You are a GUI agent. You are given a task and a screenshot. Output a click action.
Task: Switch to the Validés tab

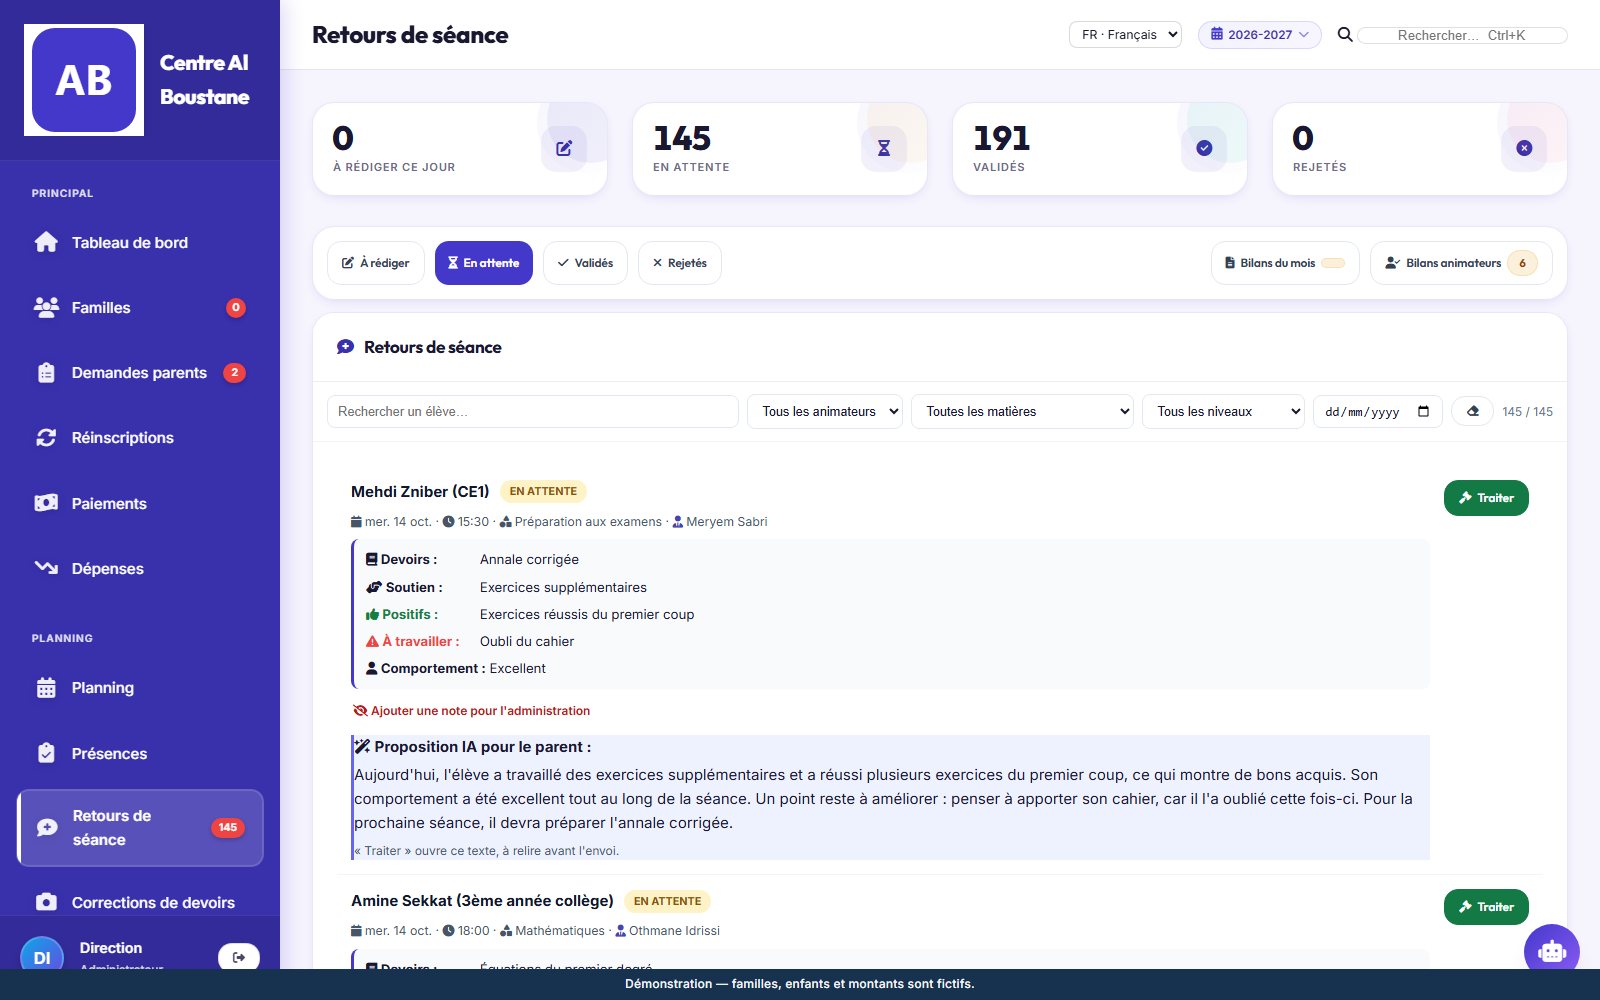(585, 263)
